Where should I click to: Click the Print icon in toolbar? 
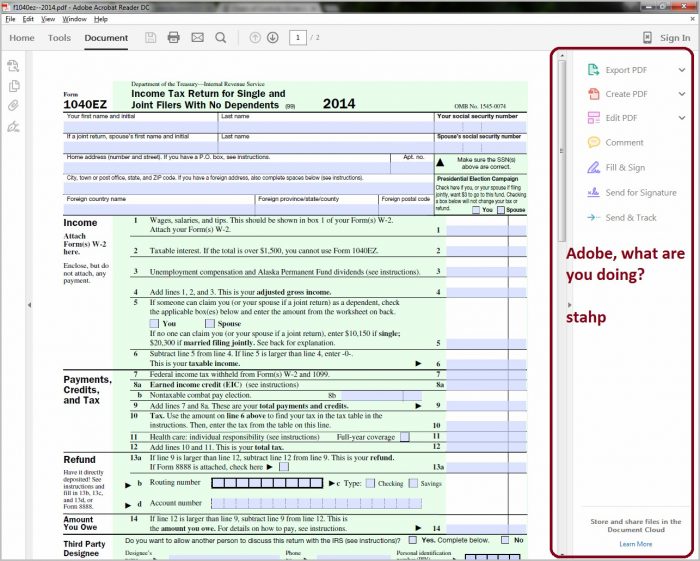pyautogui.click(x=174, y=37)
